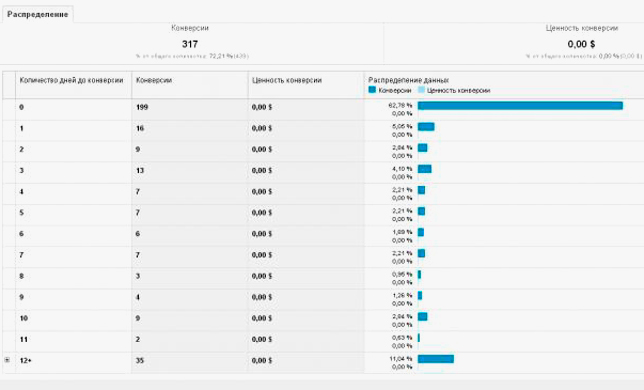Click the Ценность конверсии legend label text
Screen dimensions: 644x390
tap(458, 90)
